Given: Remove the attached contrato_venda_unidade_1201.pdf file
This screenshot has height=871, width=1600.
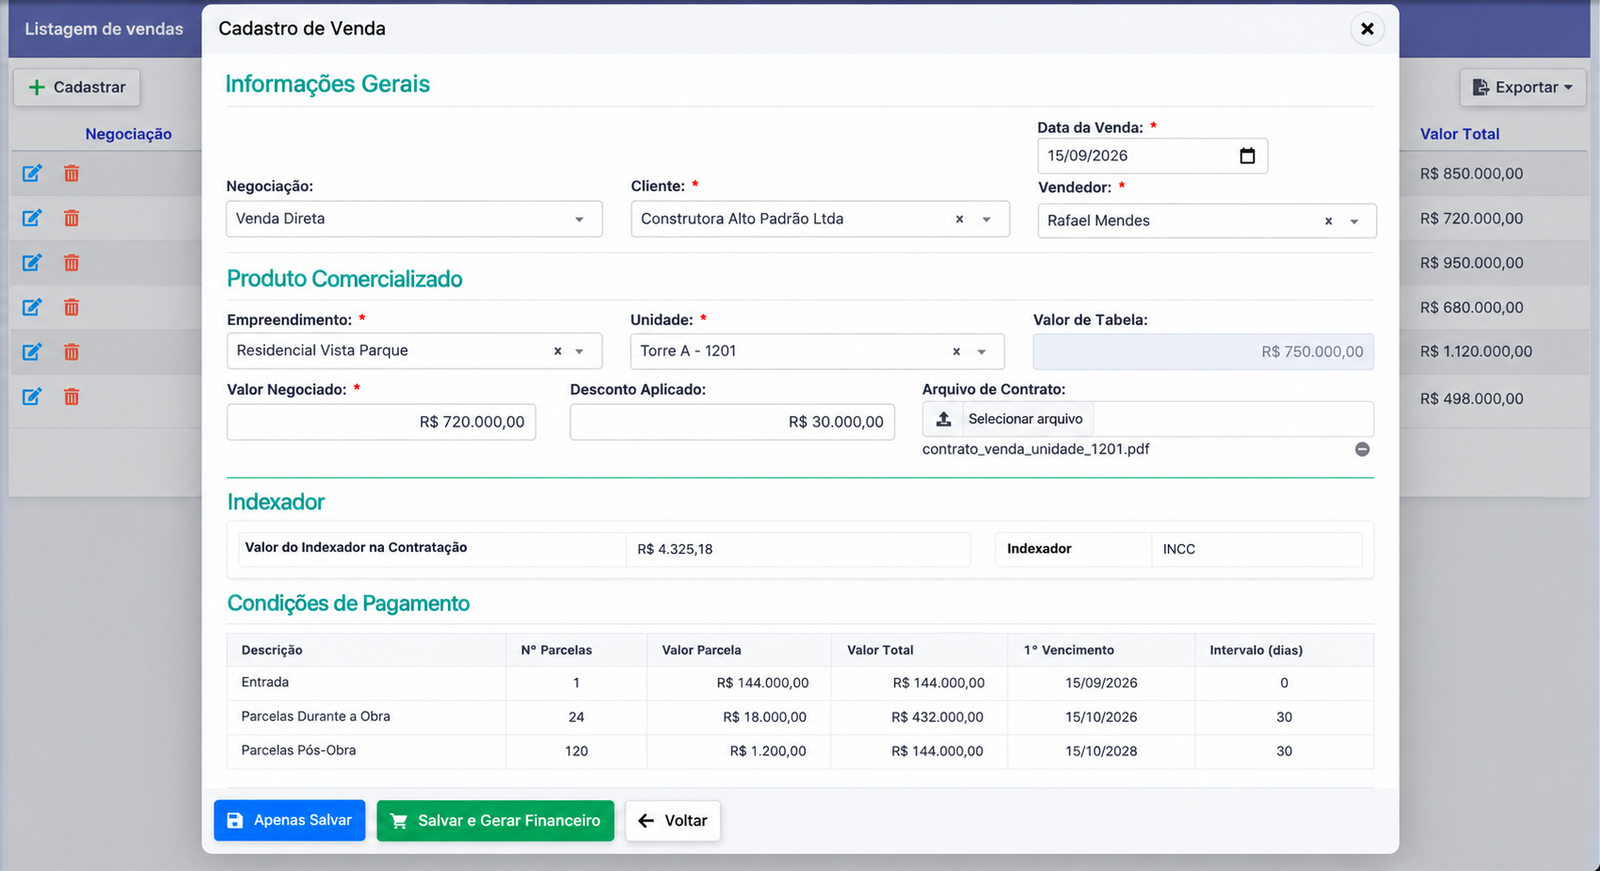Looking at the screenshot, I should 1362,449.
